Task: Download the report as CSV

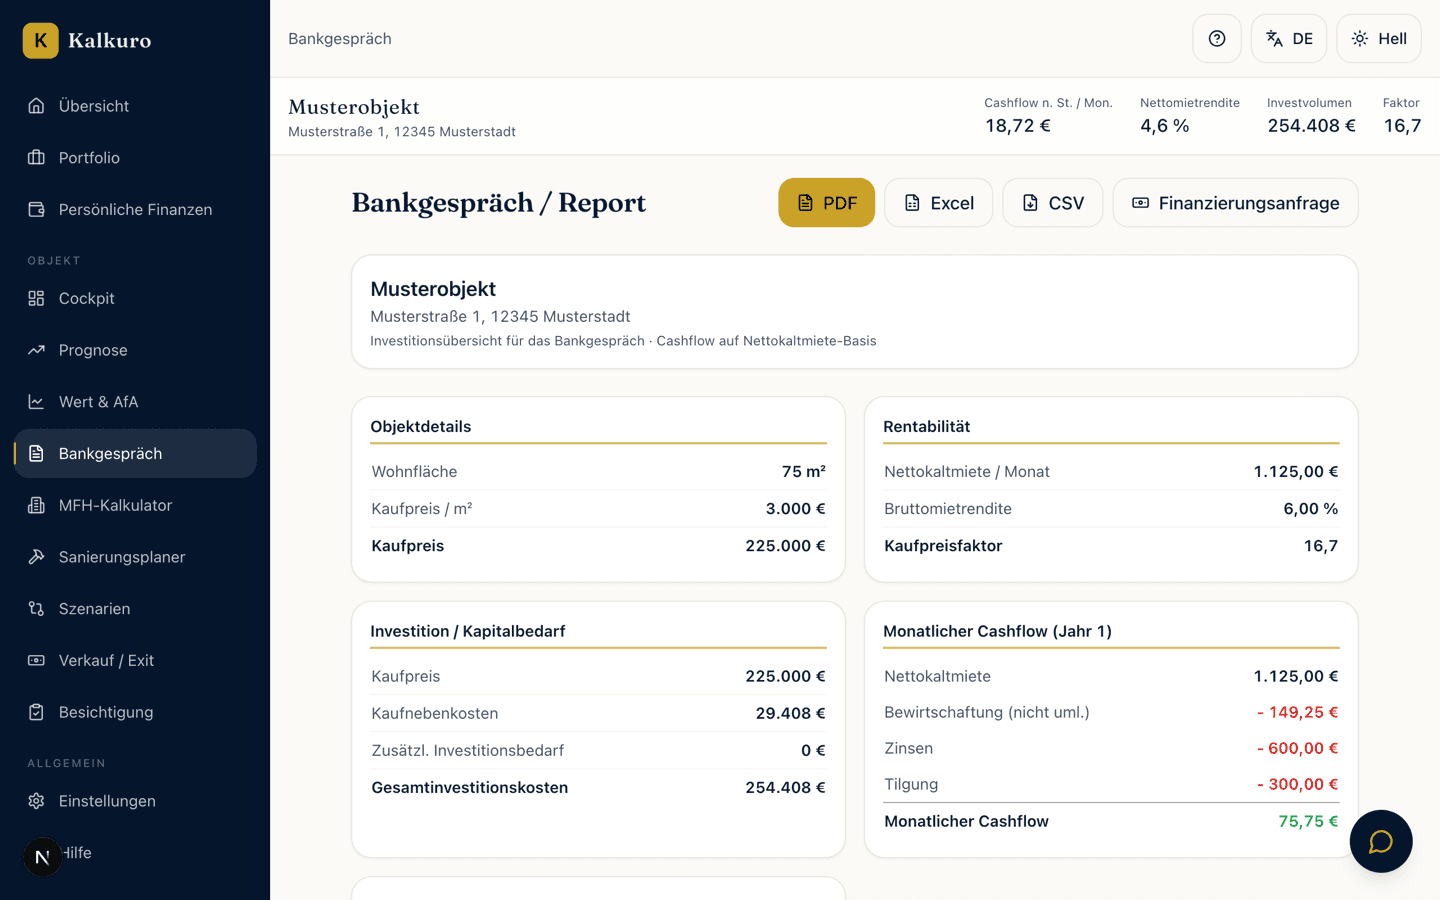Action: pyautogui.click(x=1053, y=203)
